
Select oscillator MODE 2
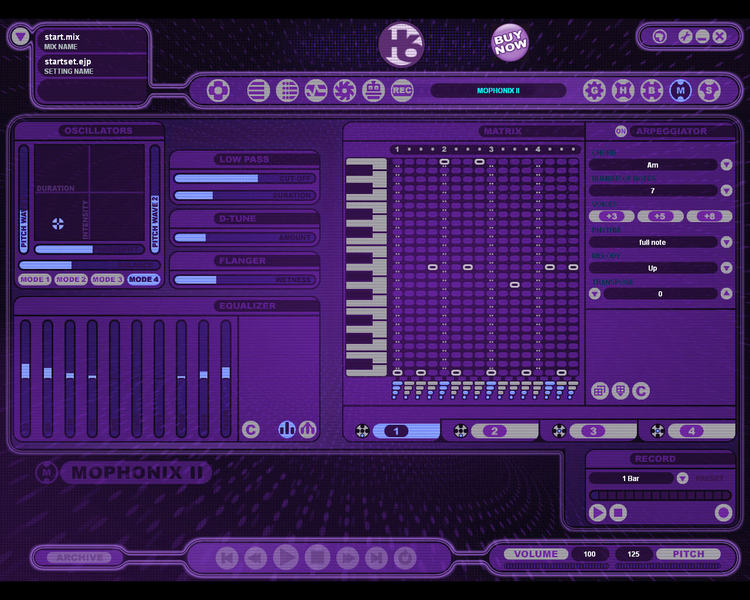(x=71, y=279)
